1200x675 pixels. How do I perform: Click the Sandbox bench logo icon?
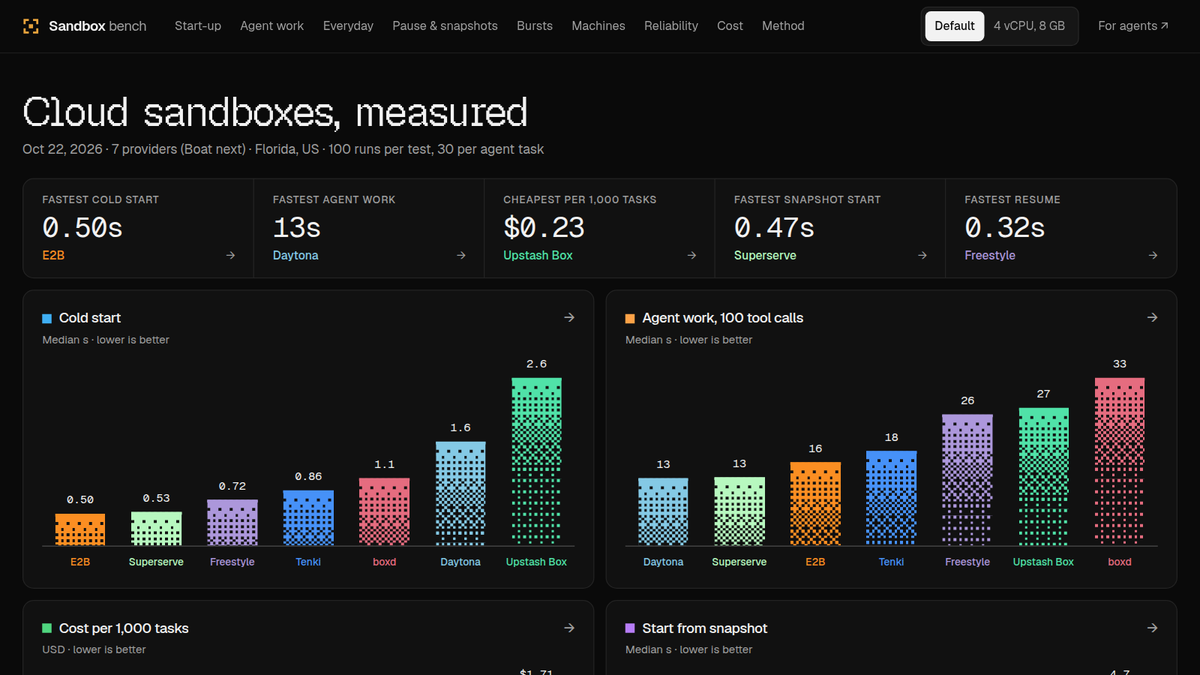click(x=32, y=26)
